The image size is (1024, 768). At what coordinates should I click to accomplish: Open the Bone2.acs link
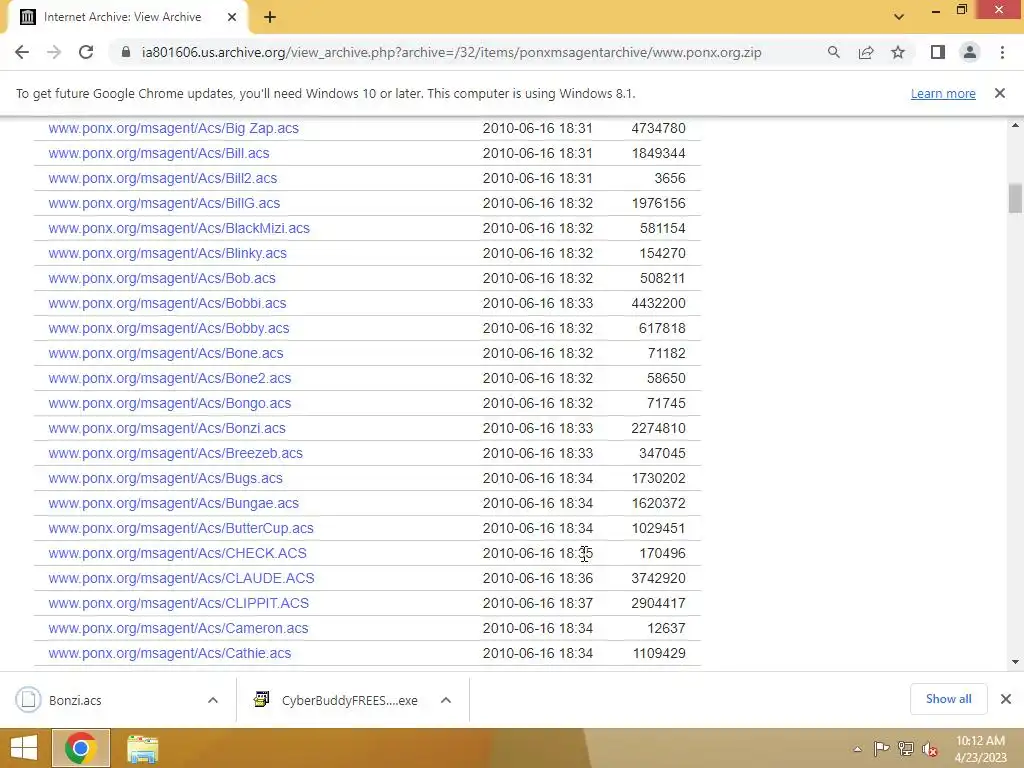click(x=170, y=378)
